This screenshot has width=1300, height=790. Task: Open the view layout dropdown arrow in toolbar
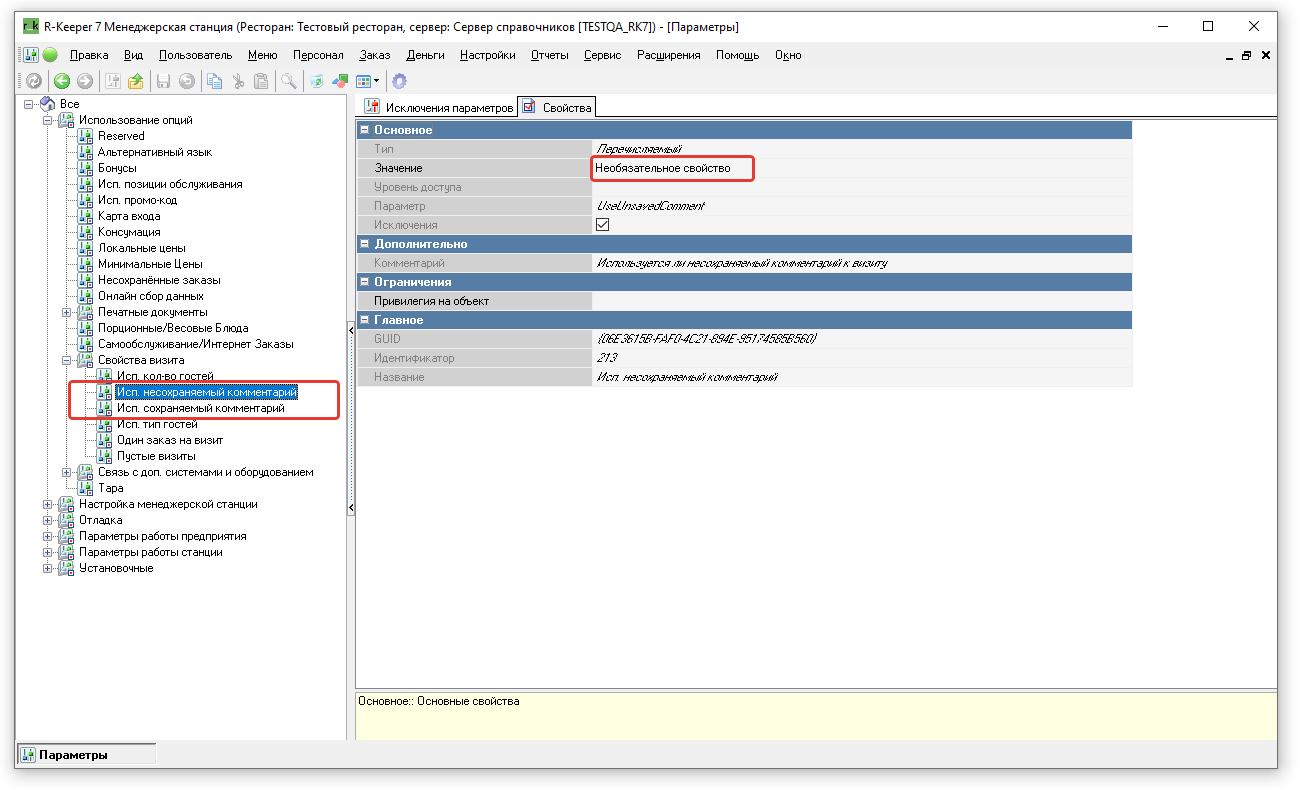(x=377, y=82)
